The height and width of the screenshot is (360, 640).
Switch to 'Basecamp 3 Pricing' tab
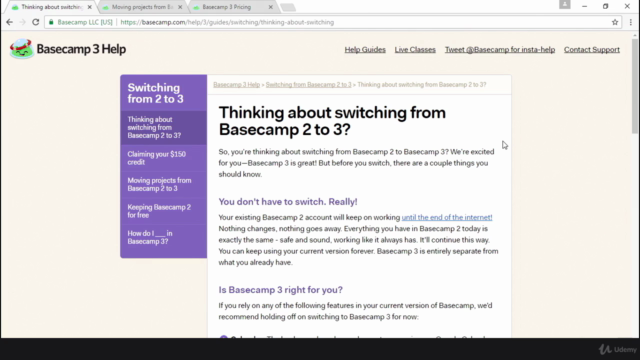[233, 7]
